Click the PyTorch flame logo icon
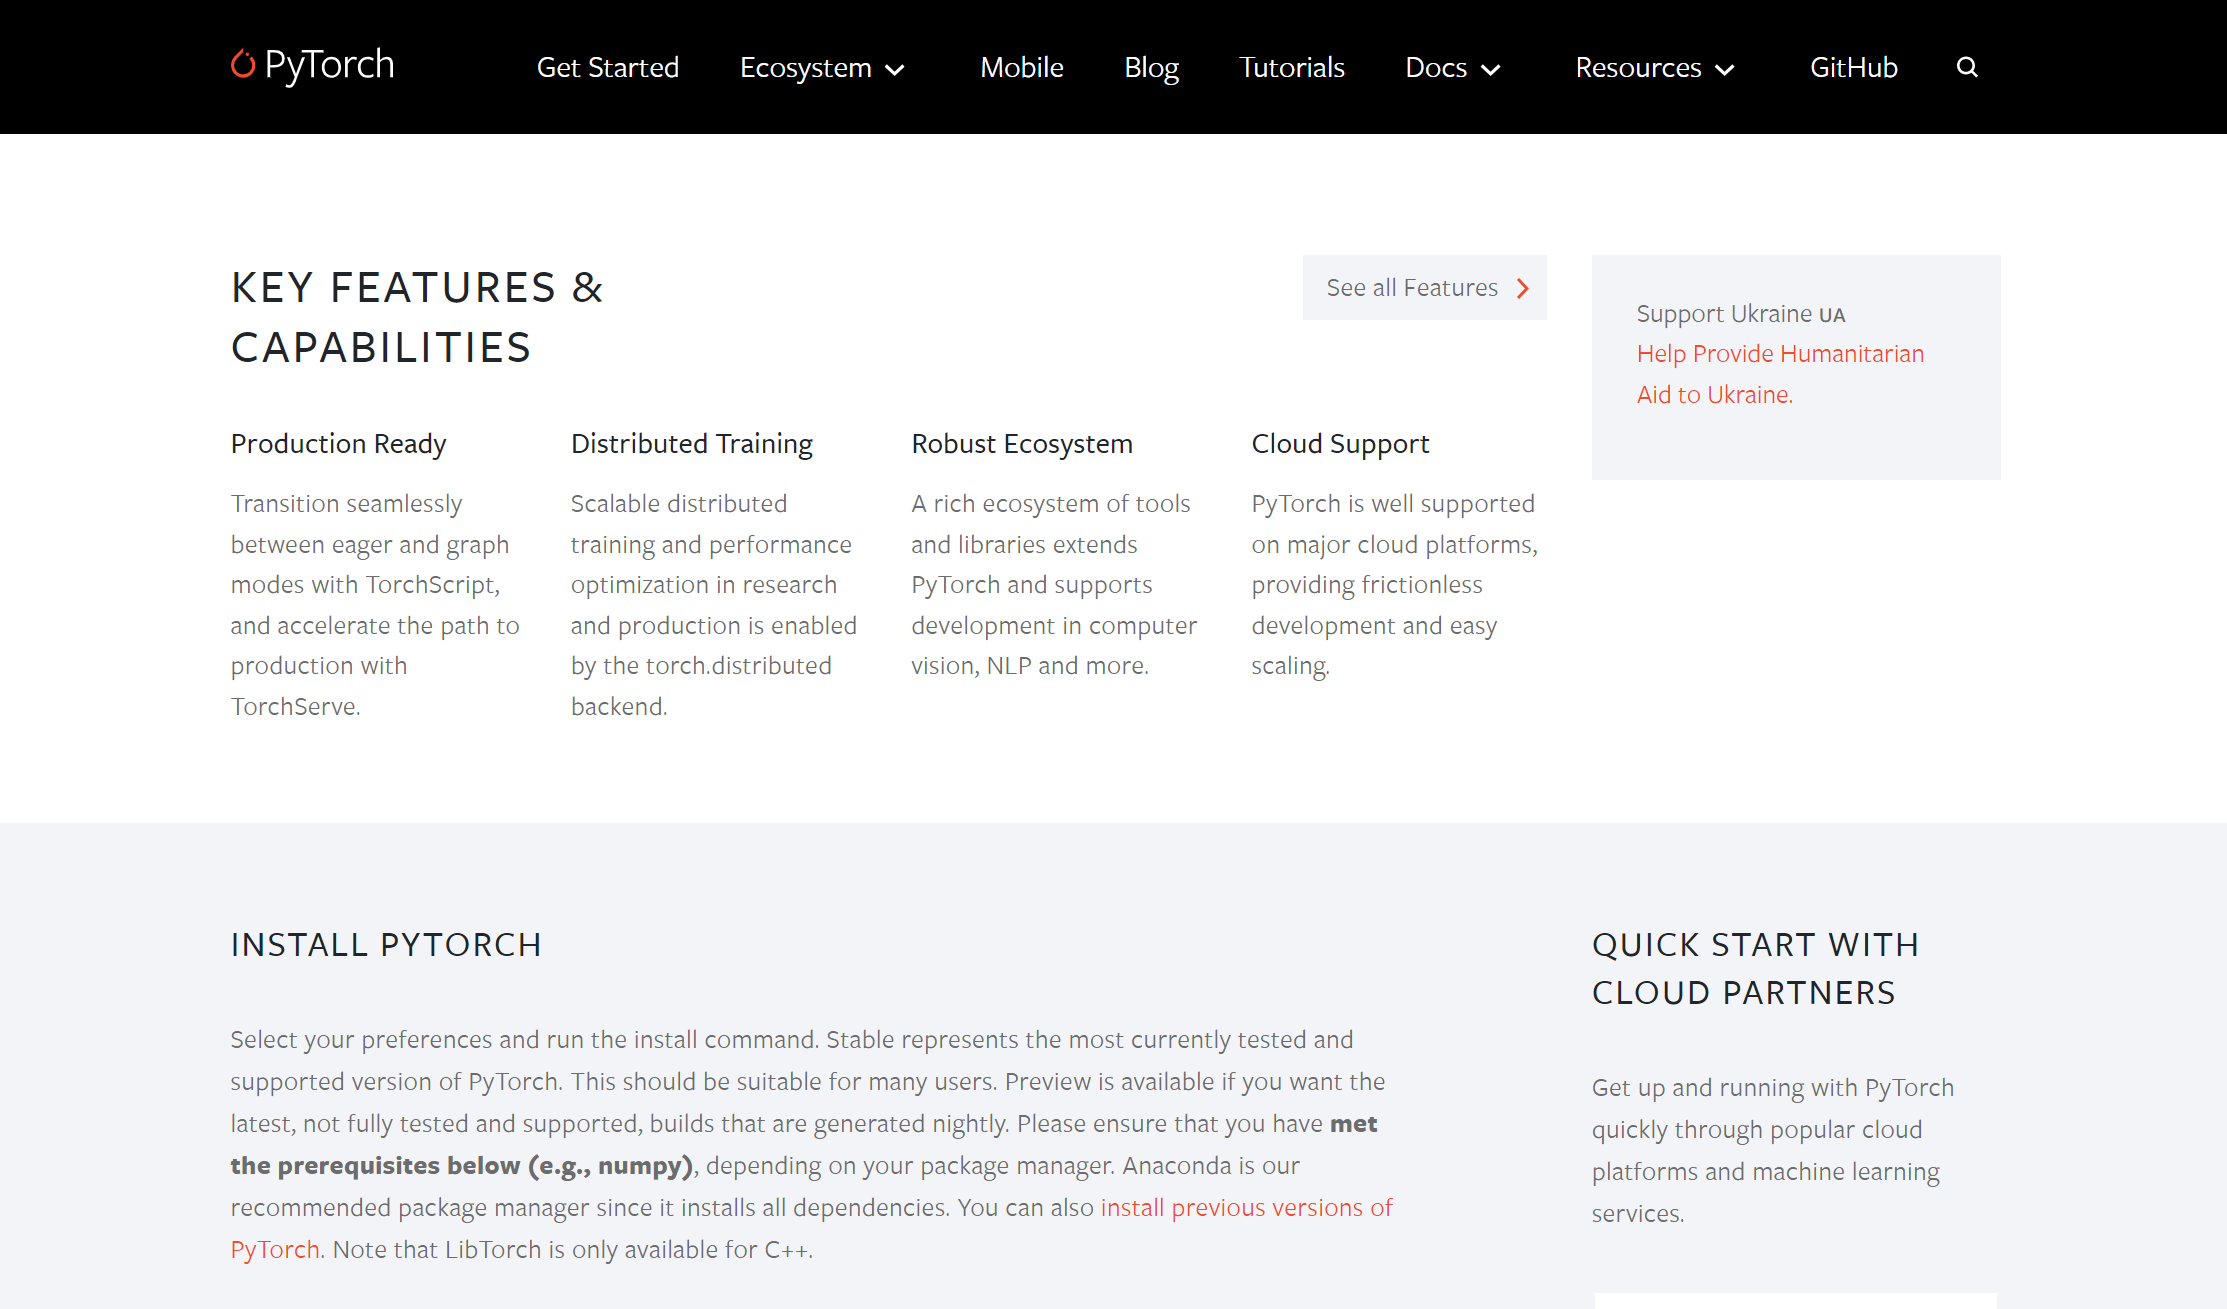Image resolution: width=2227 pixels, height=1309 pixels. tap(243, 64)
